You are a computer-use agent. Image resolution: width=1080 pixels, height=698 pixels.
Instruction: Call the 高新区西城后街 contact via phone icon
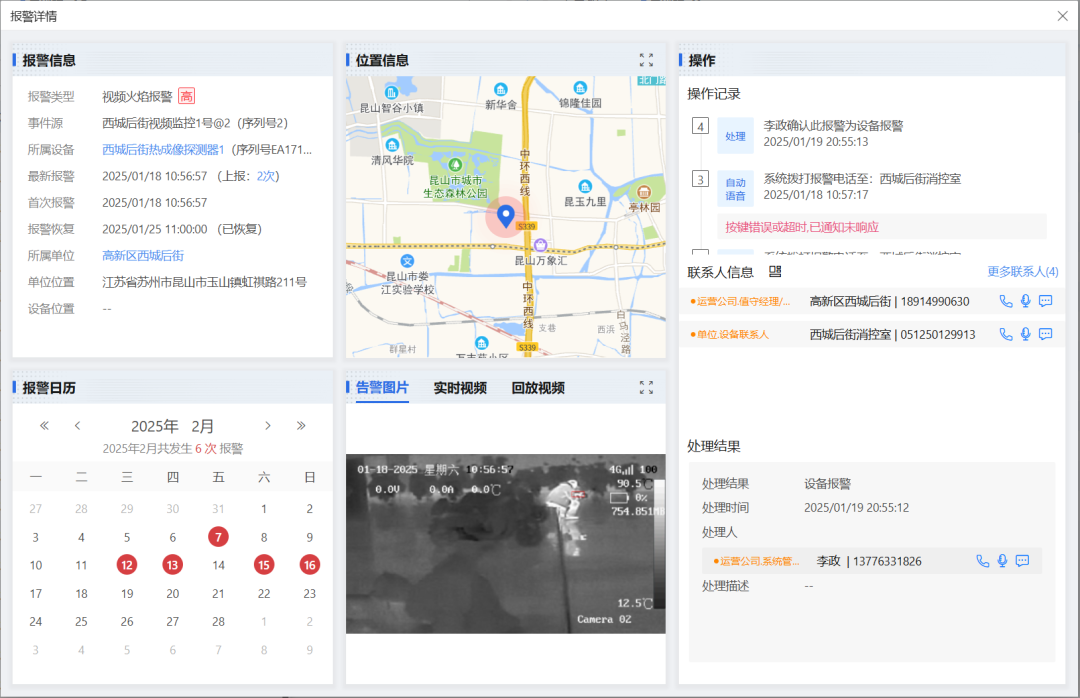[x=1006, y=301]
